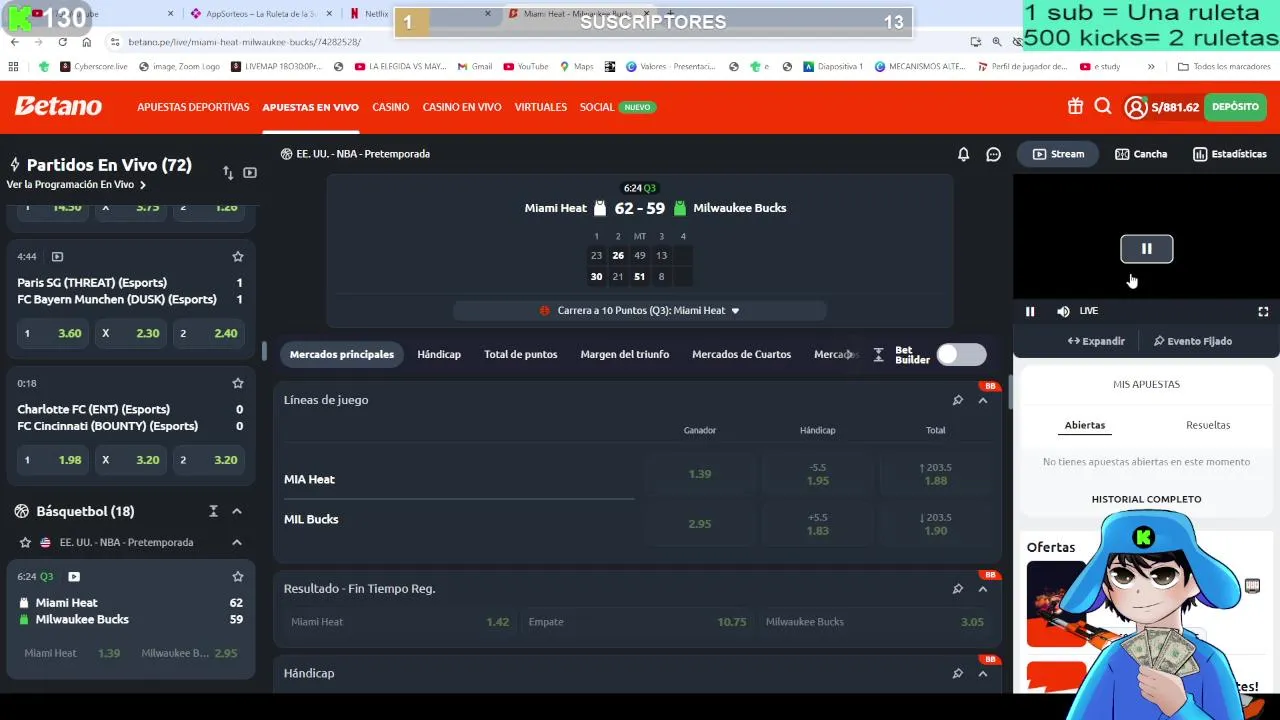Collapse the EE. UU. NBA Pretemporada league list
1280x720 pixels.
coord(237,542)
